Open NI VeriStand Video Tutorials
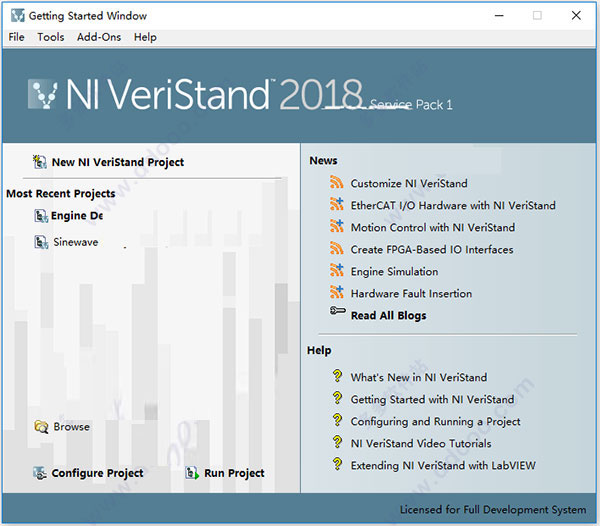The width and height of the screenshot is (600, 526). [x=421, y=444]
